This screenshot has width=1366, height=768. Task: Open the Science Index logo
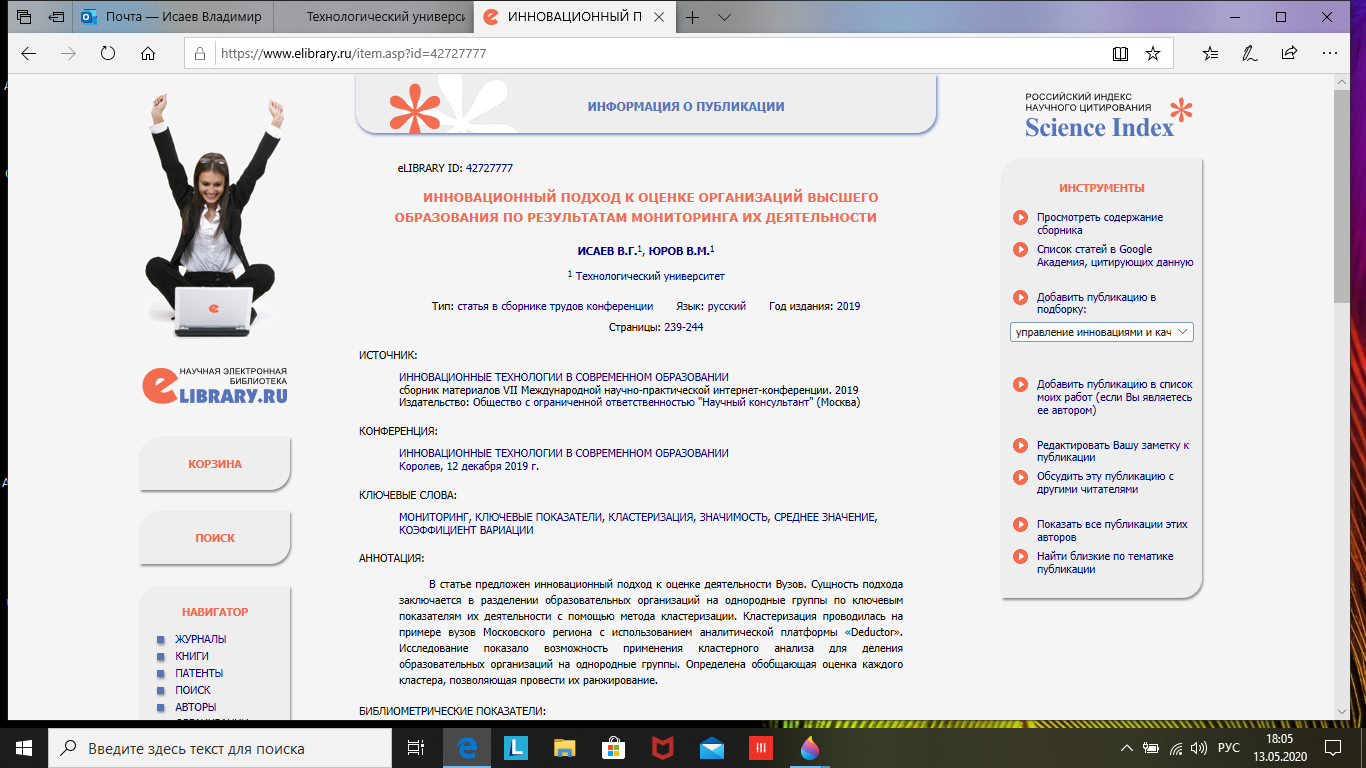point(1108,116)
